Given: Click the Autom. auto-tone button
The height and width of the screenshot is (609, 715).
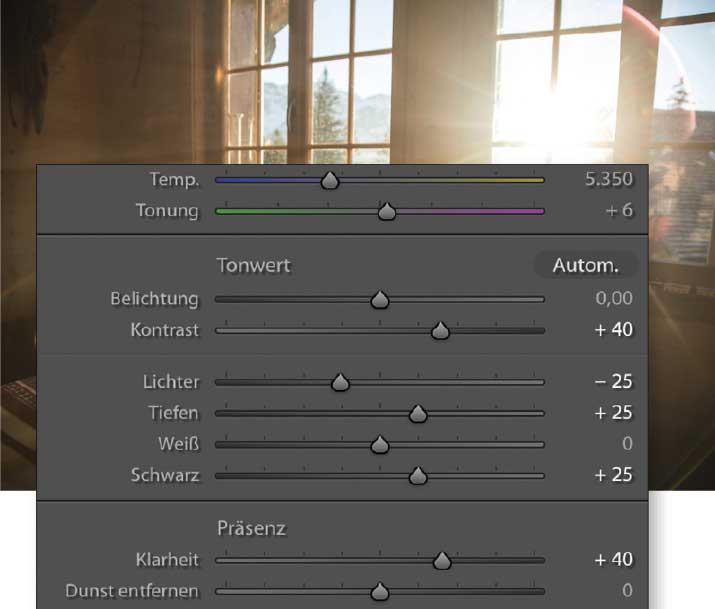Looking at the screenshot, I should click(585, 265).
